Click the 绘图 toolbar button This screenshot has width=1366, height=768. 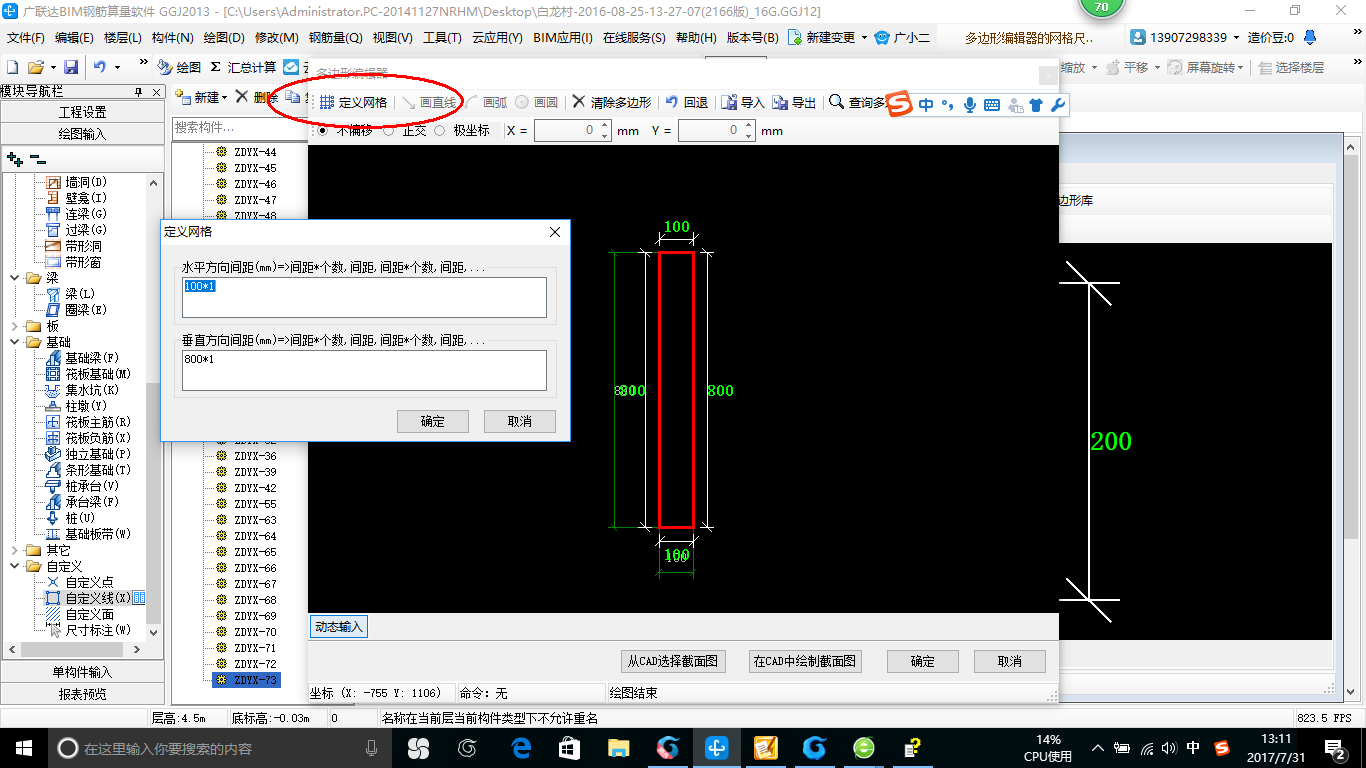click(180, 67)
